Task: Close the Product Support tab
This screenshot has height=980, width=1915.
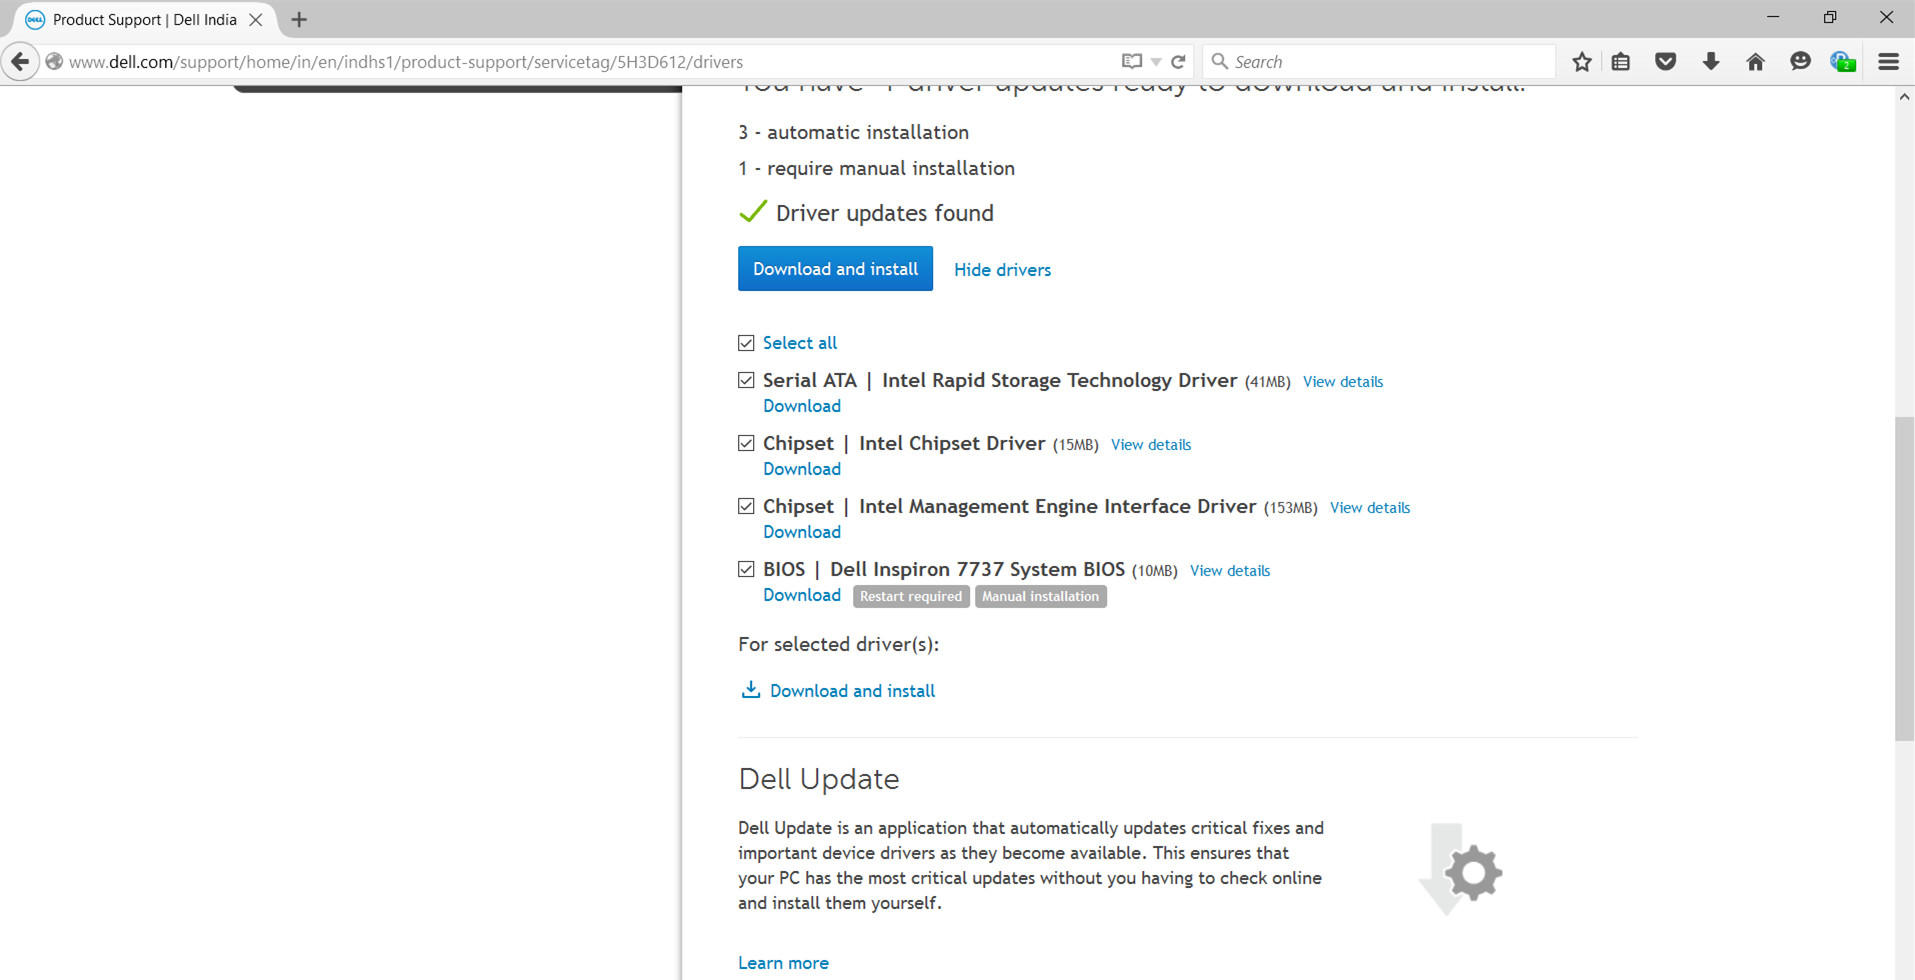Action: pyautogui.click(x=256, y=19)
